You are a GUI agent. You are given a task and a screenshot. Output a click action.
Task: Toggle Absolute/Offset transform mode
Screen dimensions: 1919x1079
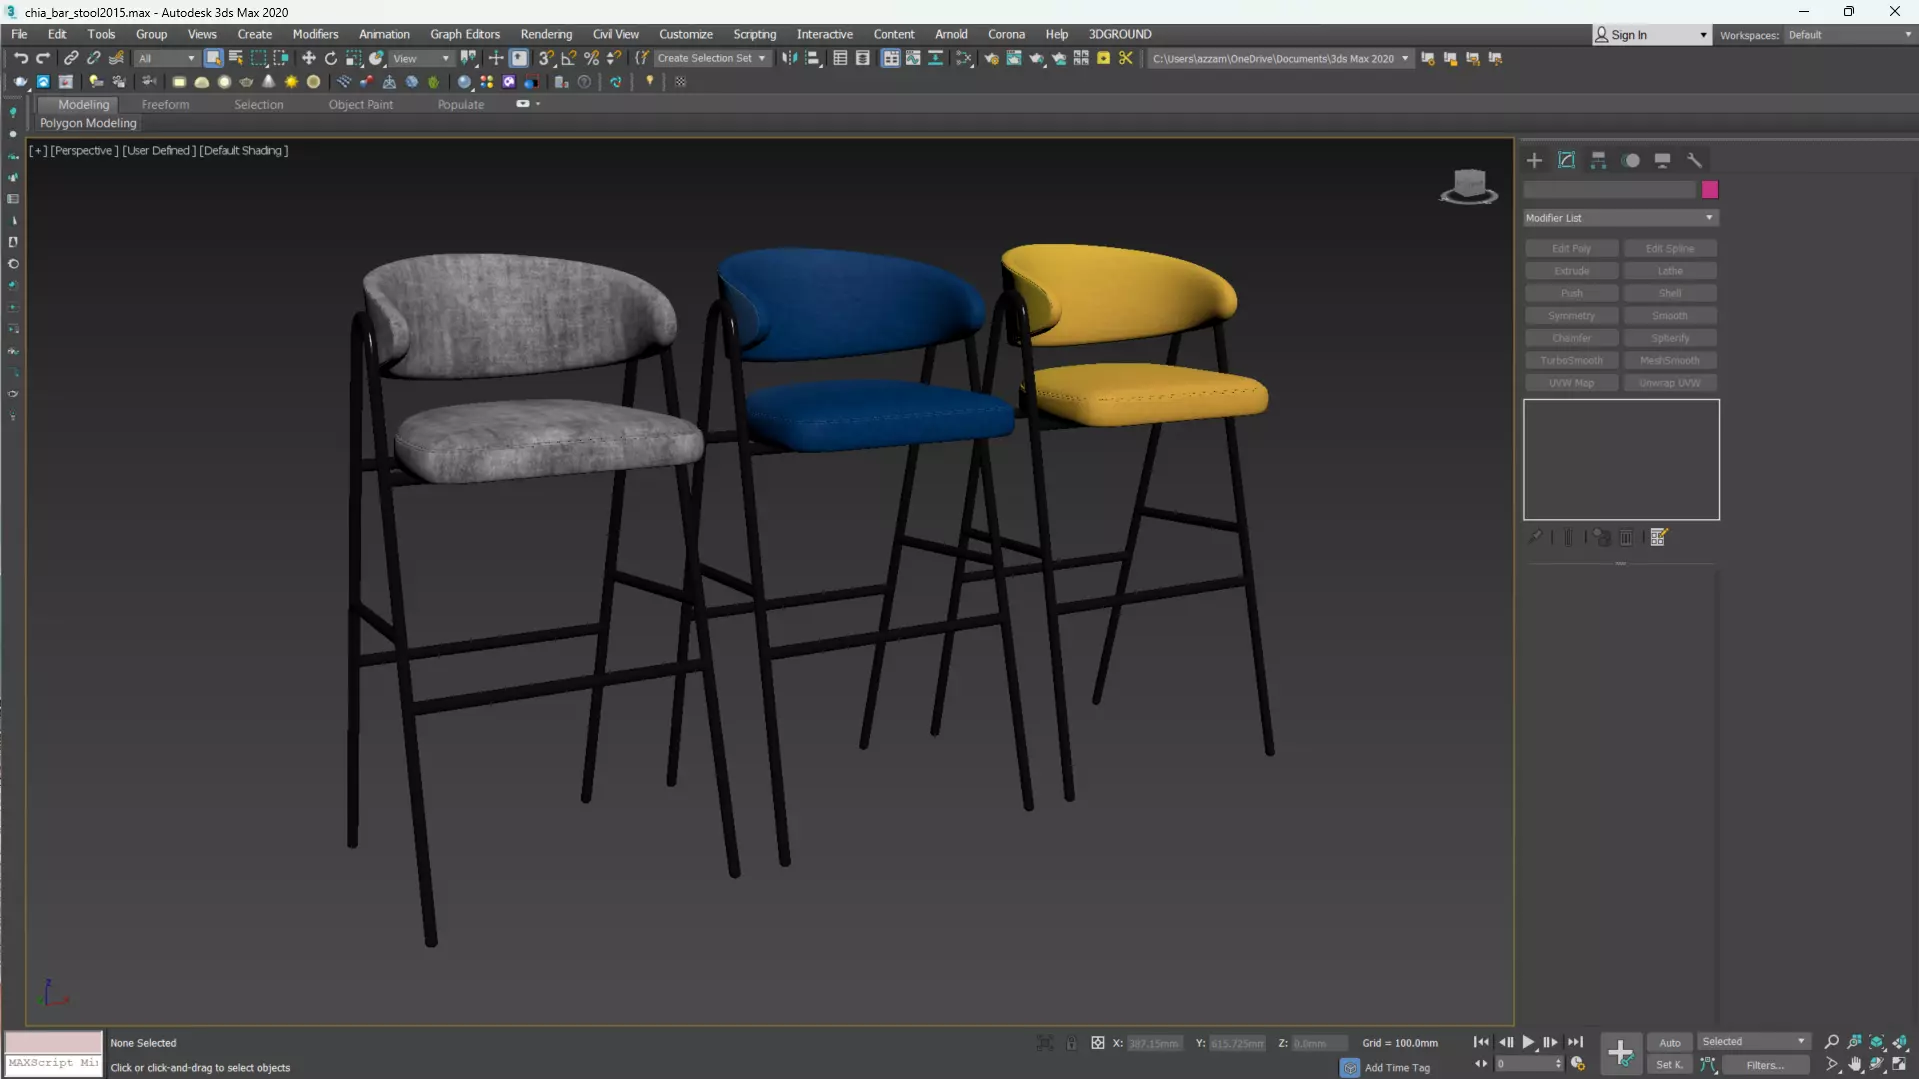coord(1098,1043)
